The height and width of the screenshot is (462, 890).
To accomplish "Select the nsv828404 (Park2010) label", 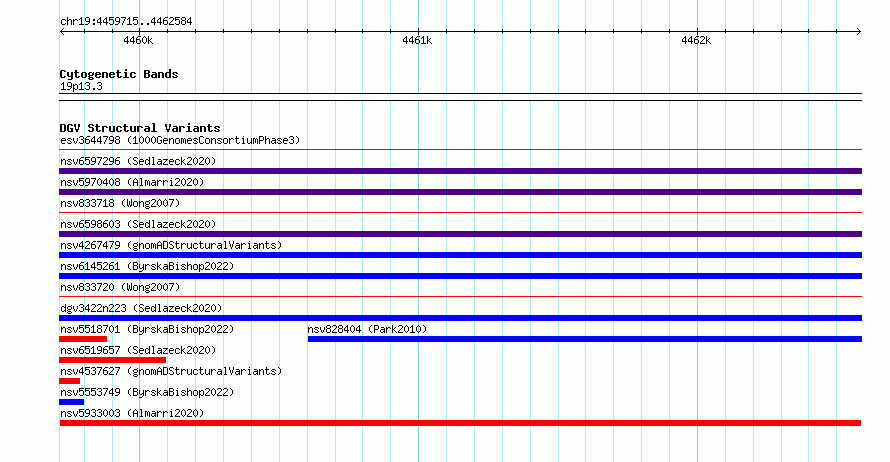I will pos(367,329).
